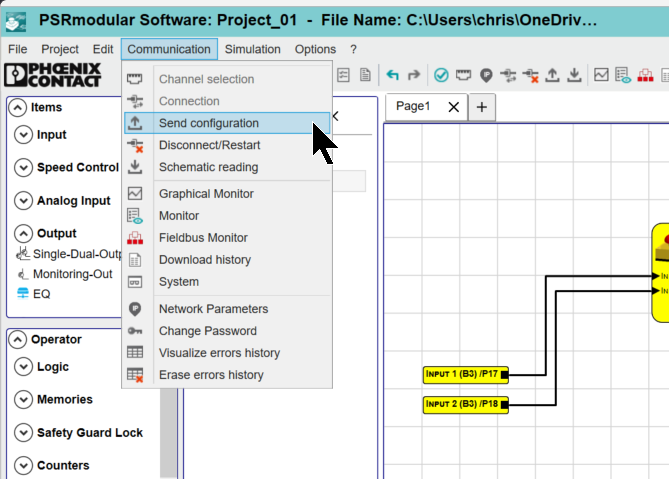The width and height of the screenshot is (669, 479).
Task: Open Network Parameters from menu
Action: click(x=227, y=309)
